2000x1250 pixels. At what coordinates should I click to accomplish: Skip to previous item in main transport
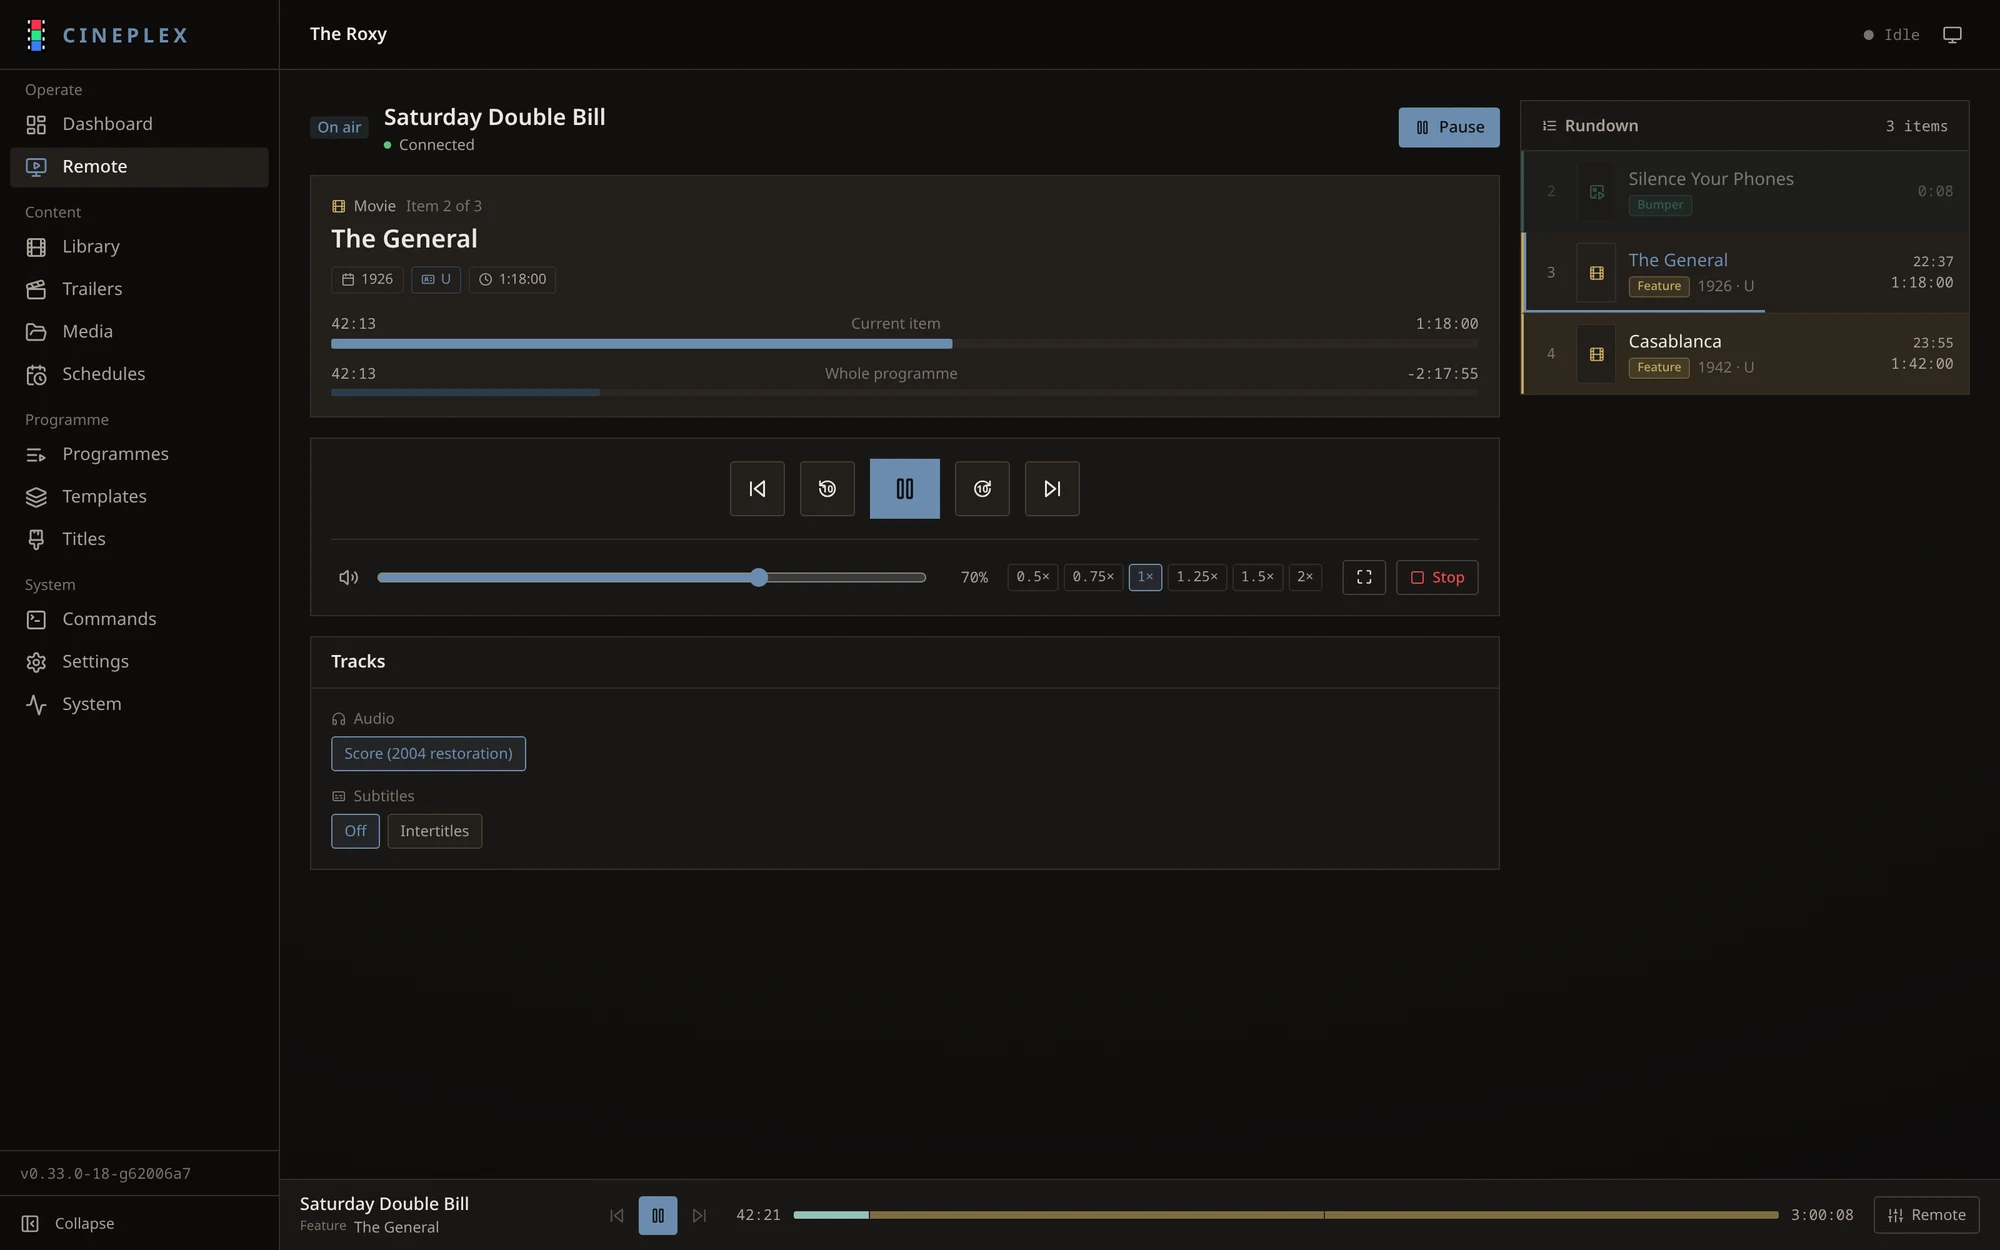[757, 489]
